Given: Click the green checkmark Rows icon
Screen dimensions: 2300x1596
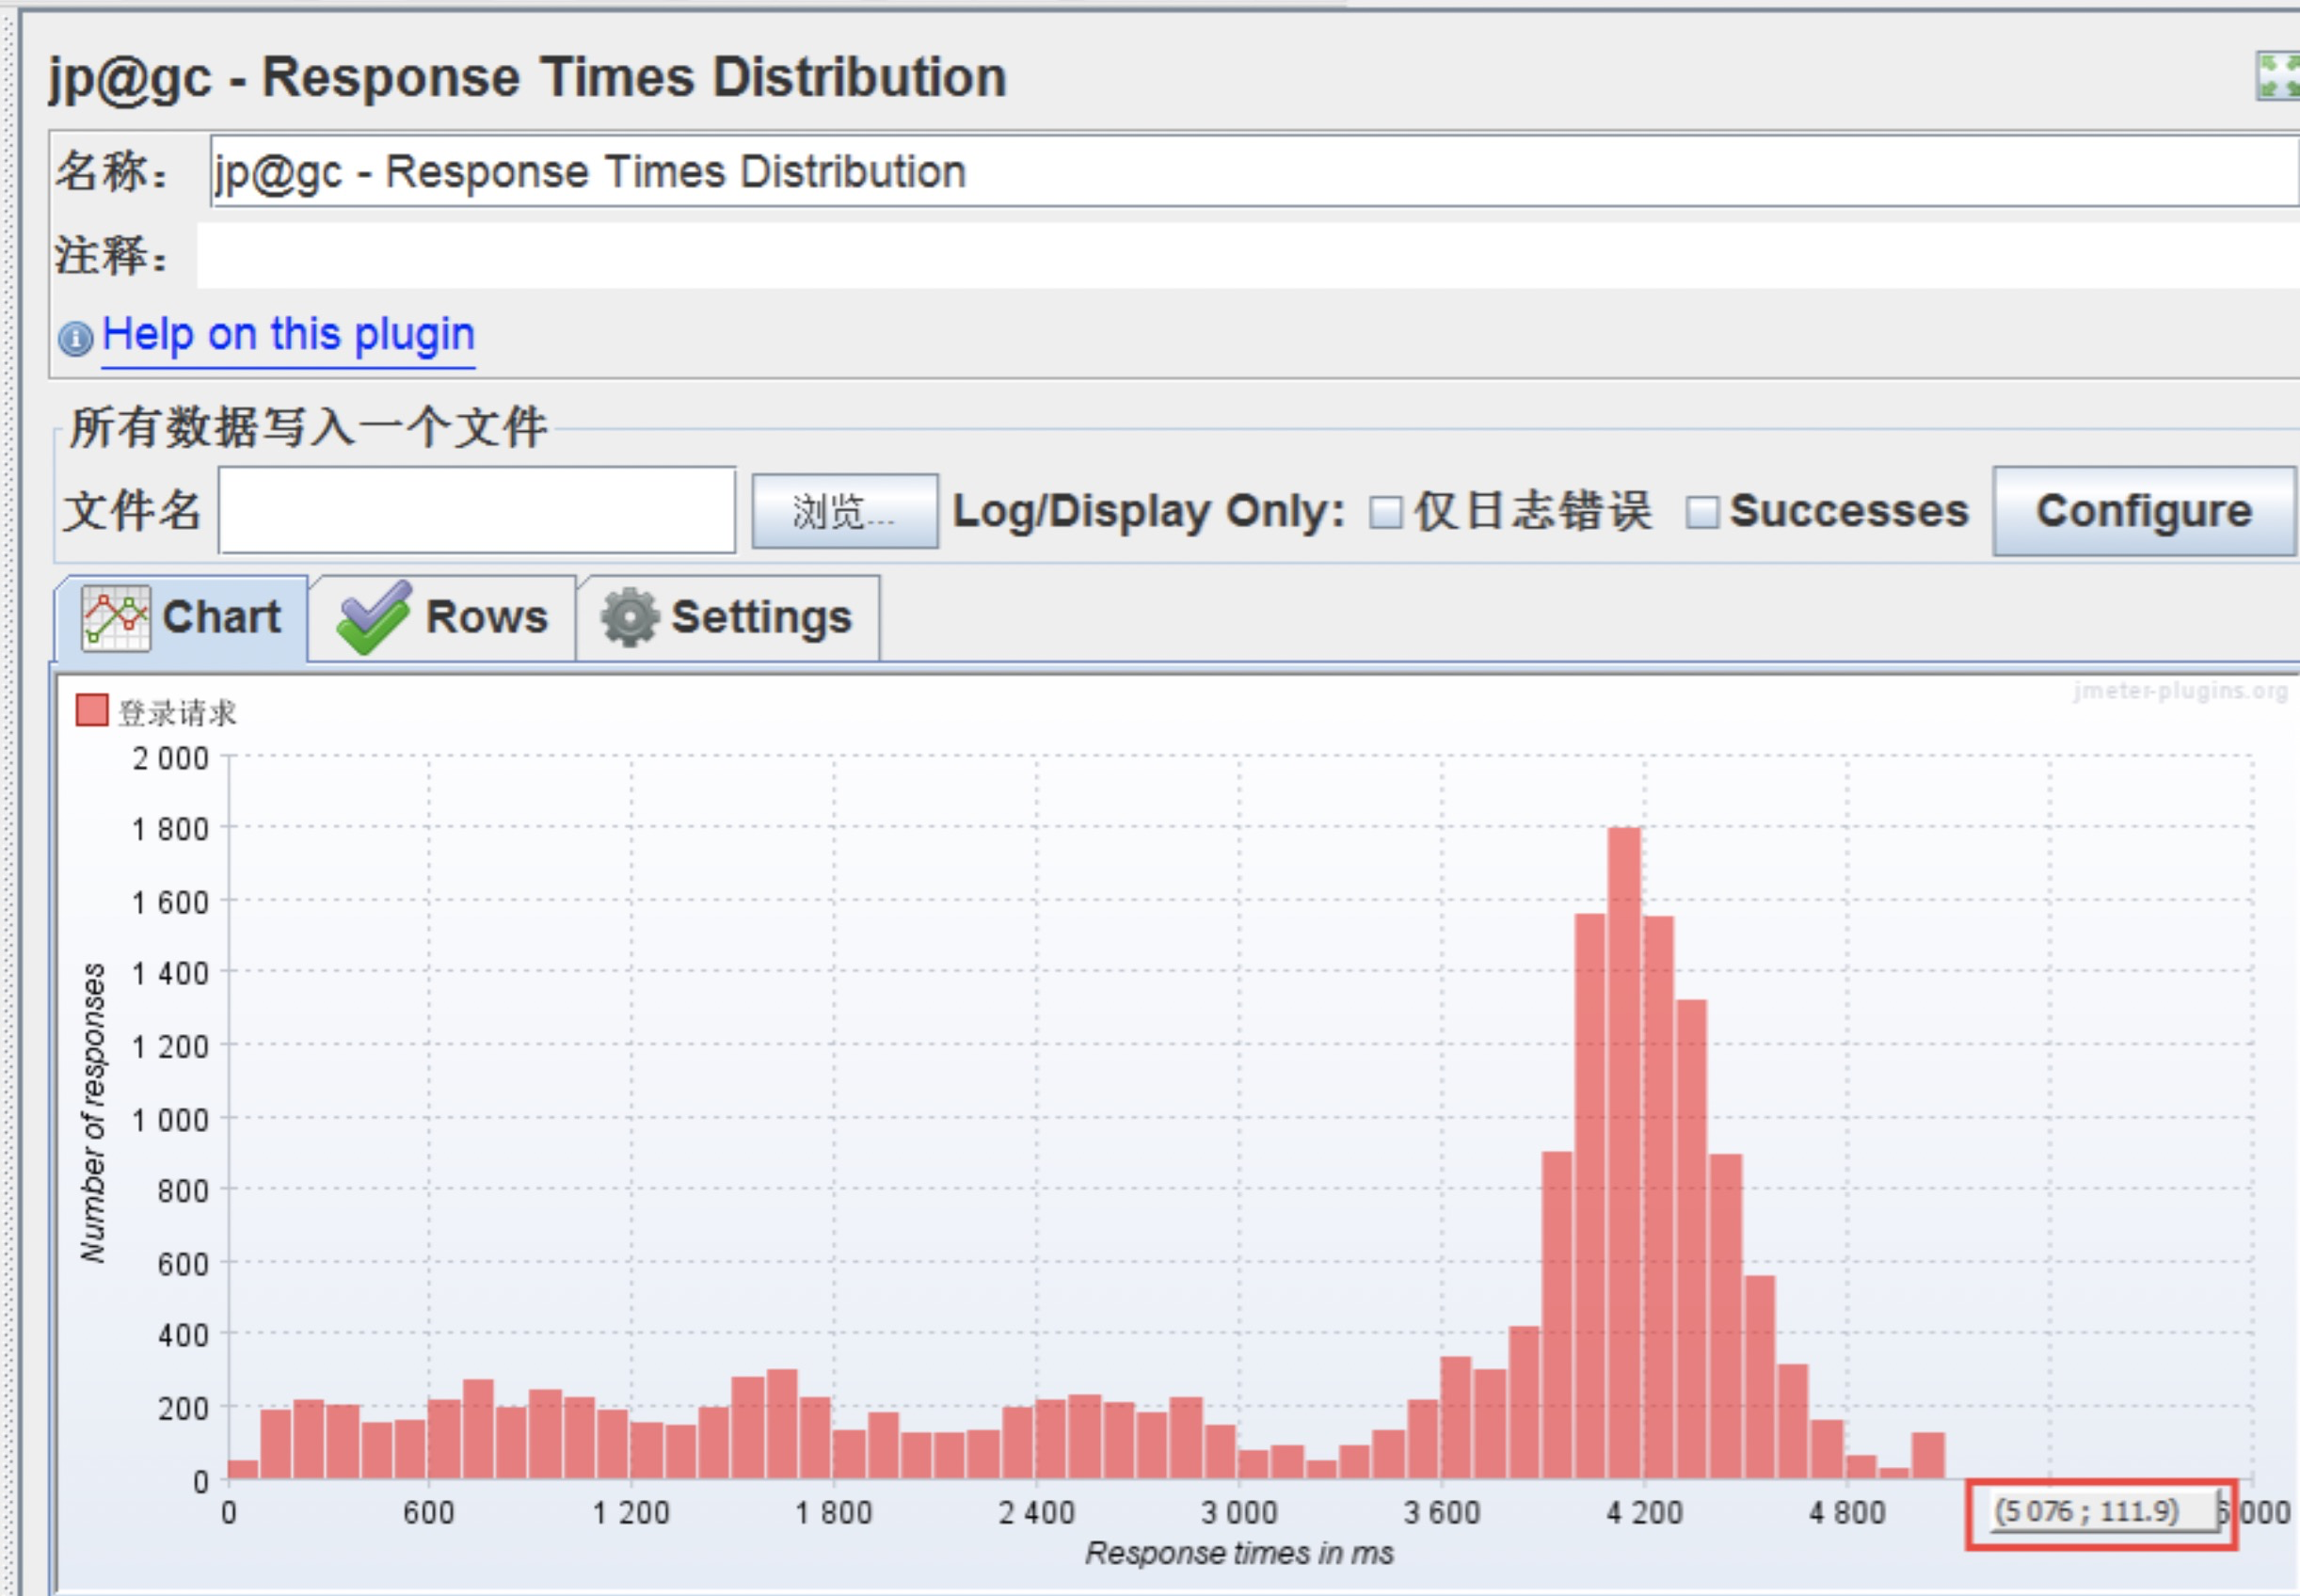Looking at the screenshot, I should (x=373, y=618).
